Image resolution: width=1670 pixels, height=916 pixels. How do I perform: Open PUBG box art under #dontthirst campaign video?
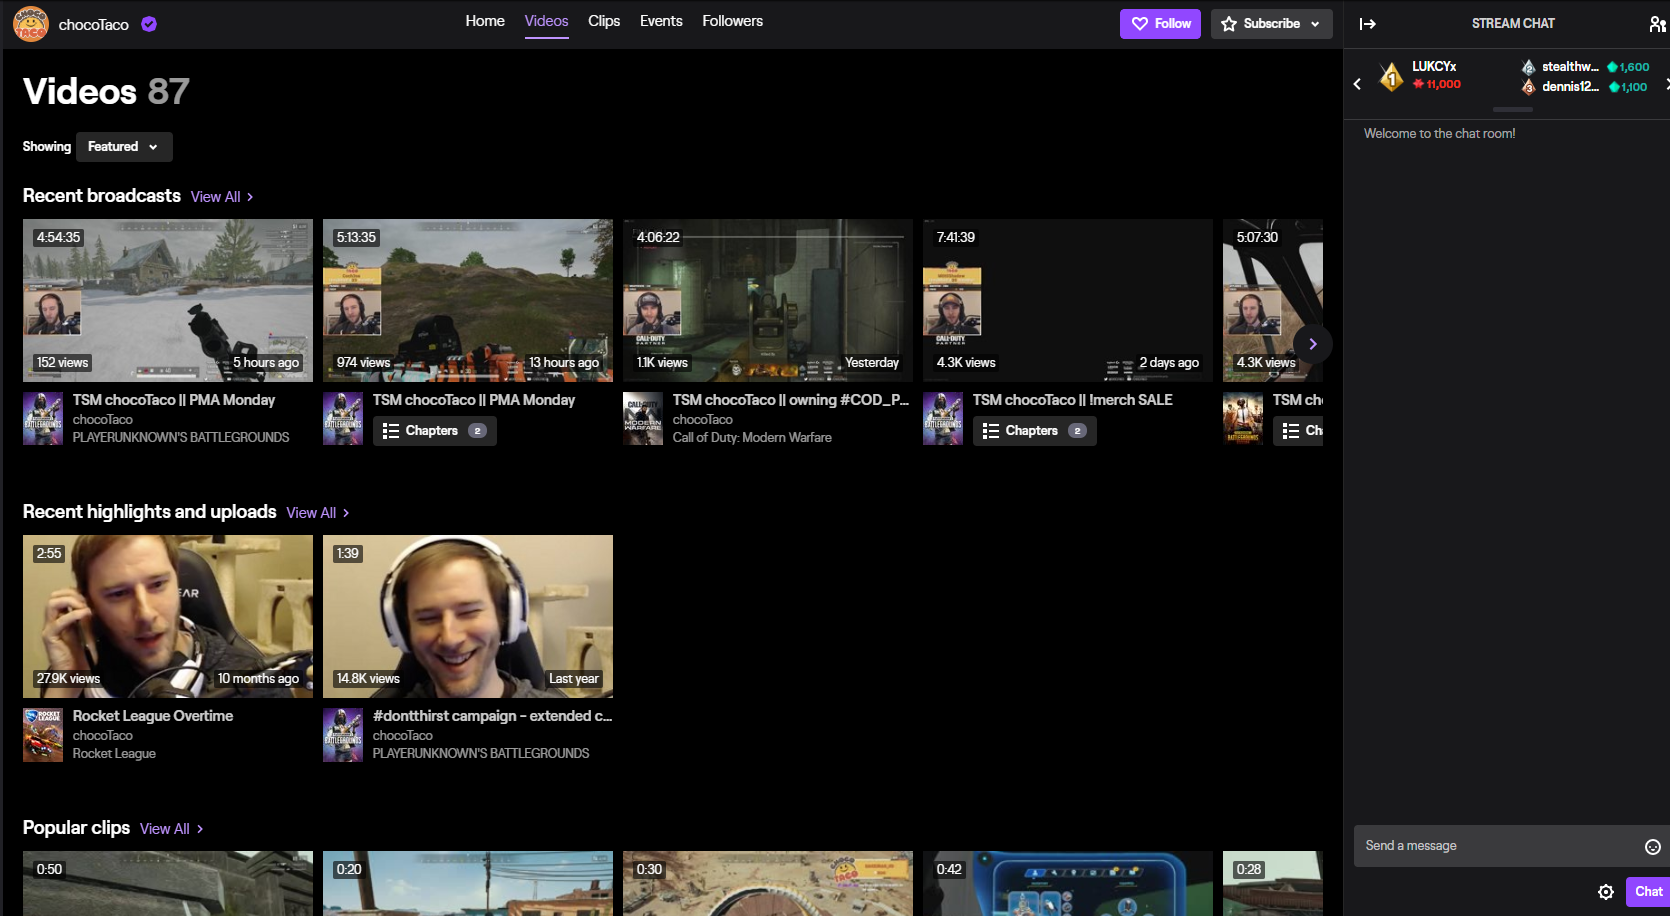click(343, 735)
